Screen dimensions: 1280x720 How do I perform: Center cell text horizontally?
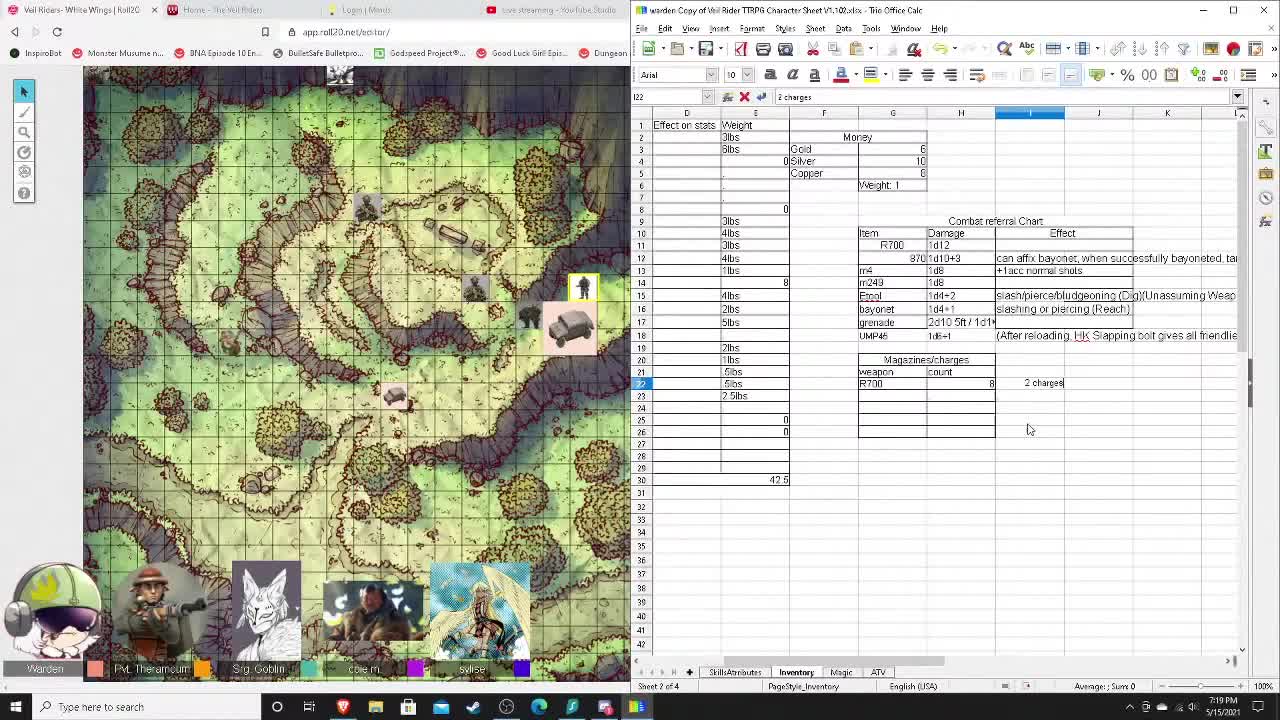[x=928, y=74]
